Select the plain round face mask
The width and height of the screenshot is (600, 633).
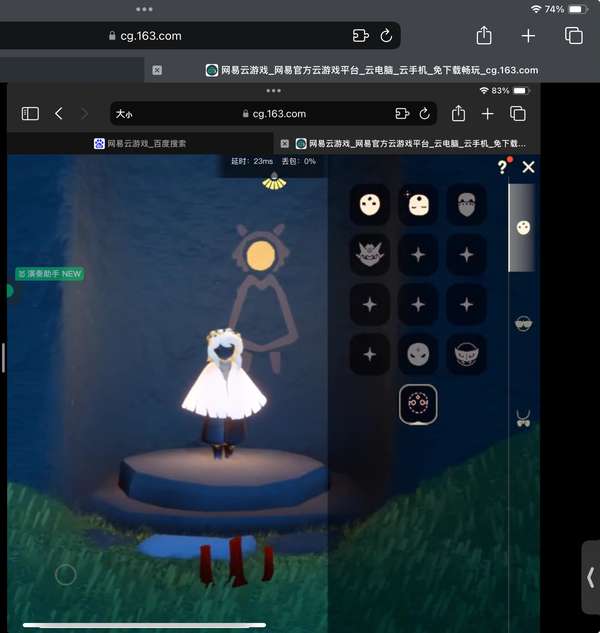click(x=369, y=205)
